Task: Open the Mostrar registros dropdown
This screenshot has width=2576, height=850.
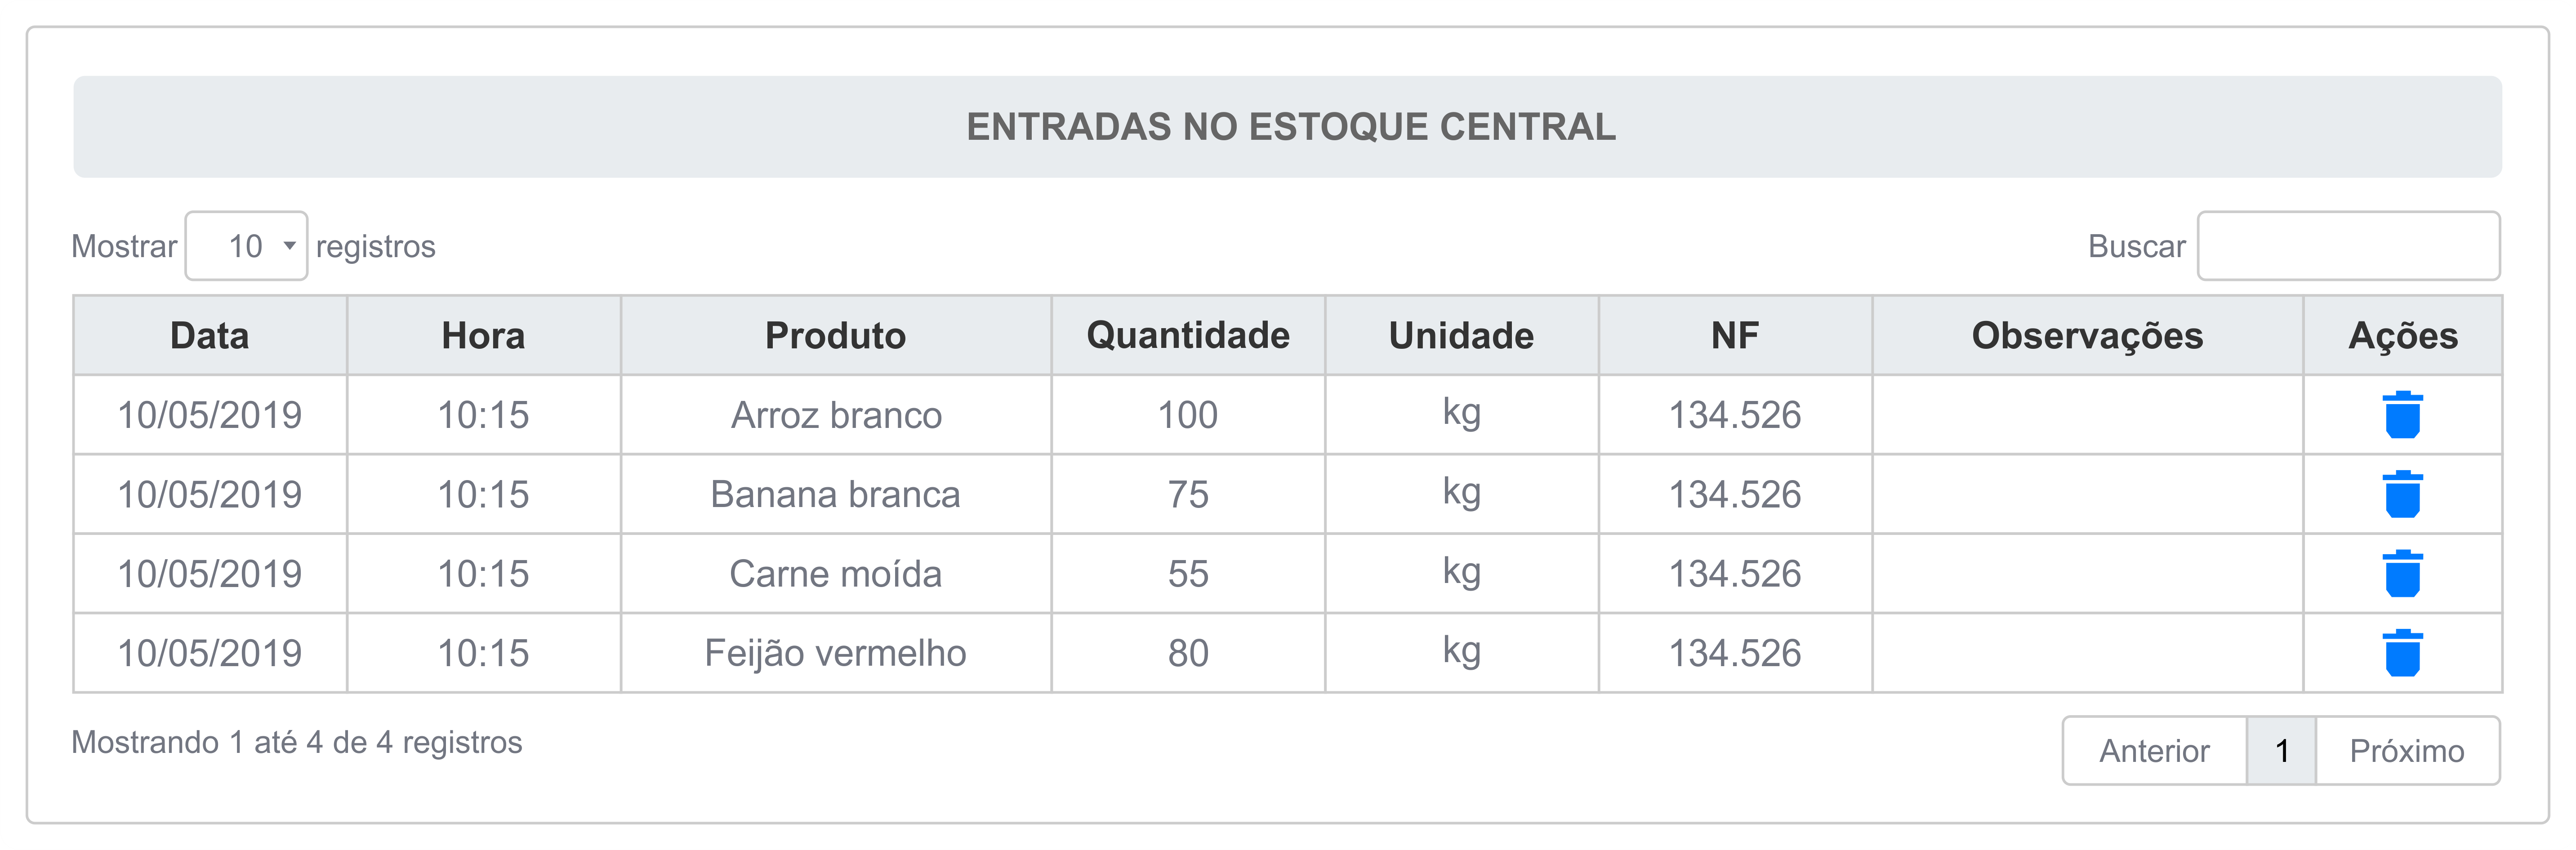Action: 246,246
